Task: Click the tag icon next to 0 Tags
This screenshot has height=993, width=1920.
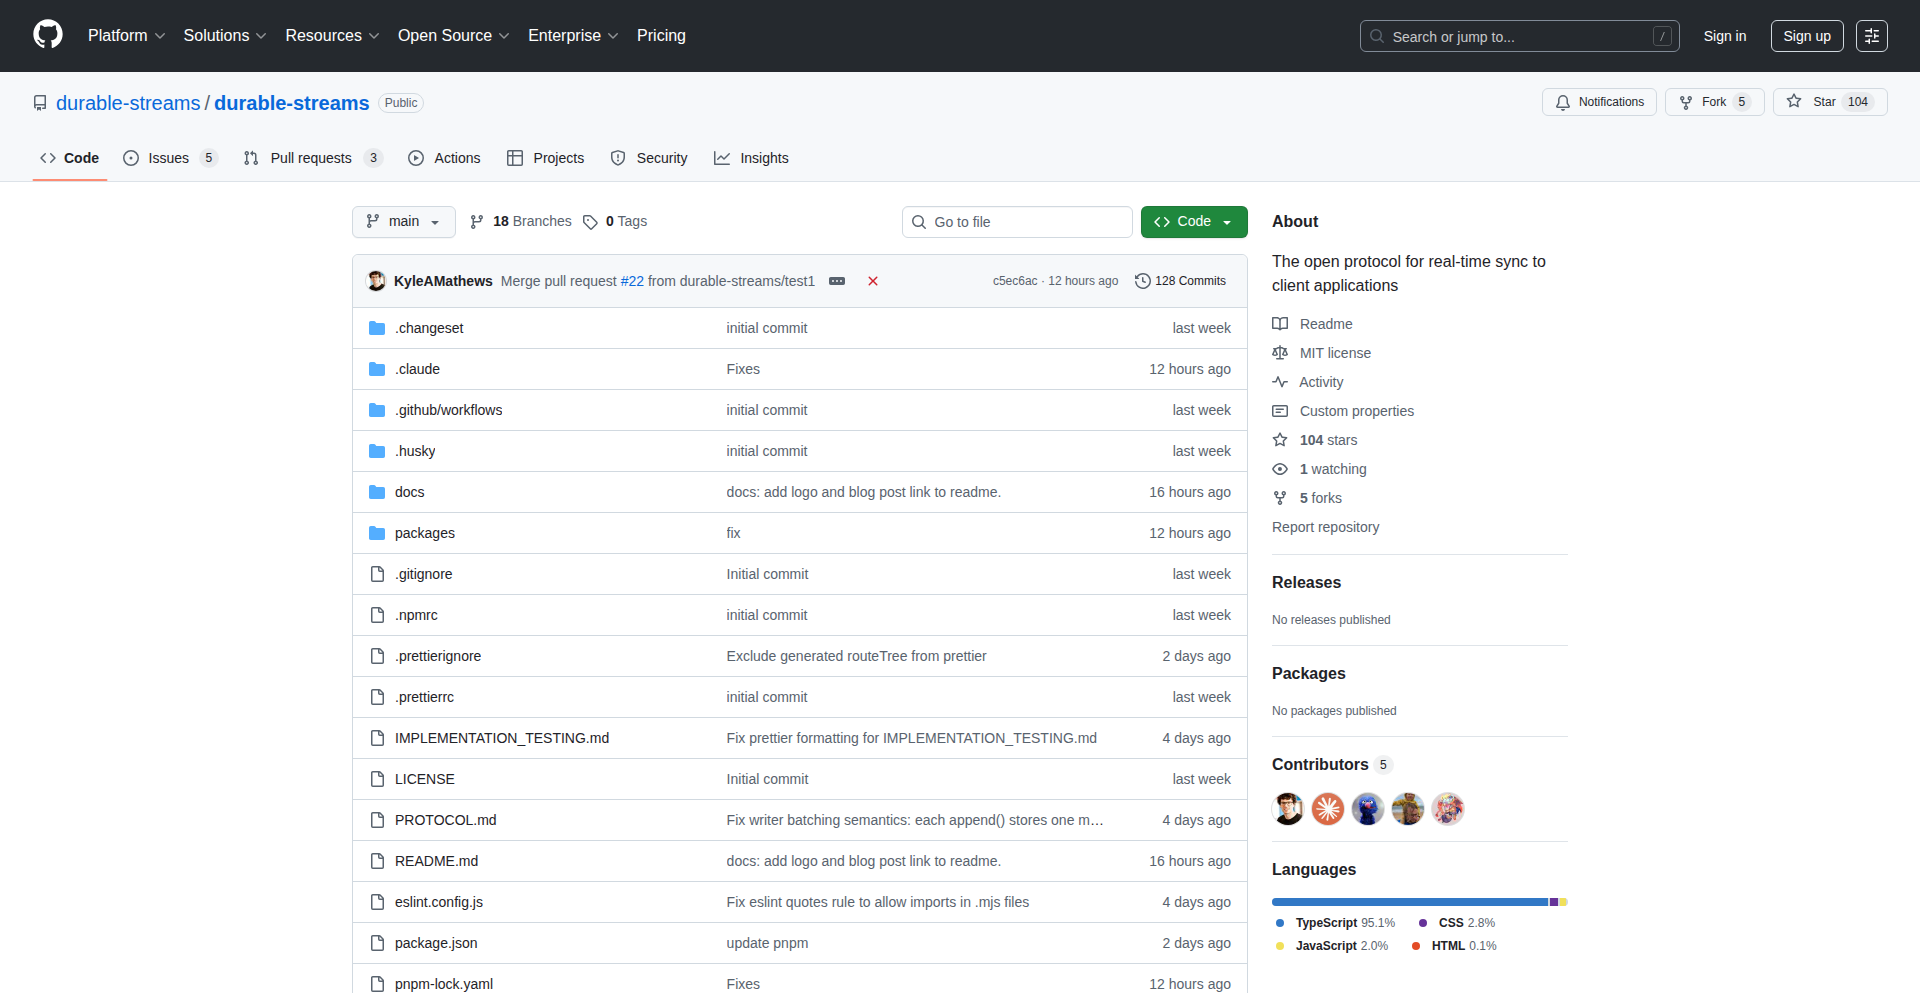Action: [x=590, y=222]
